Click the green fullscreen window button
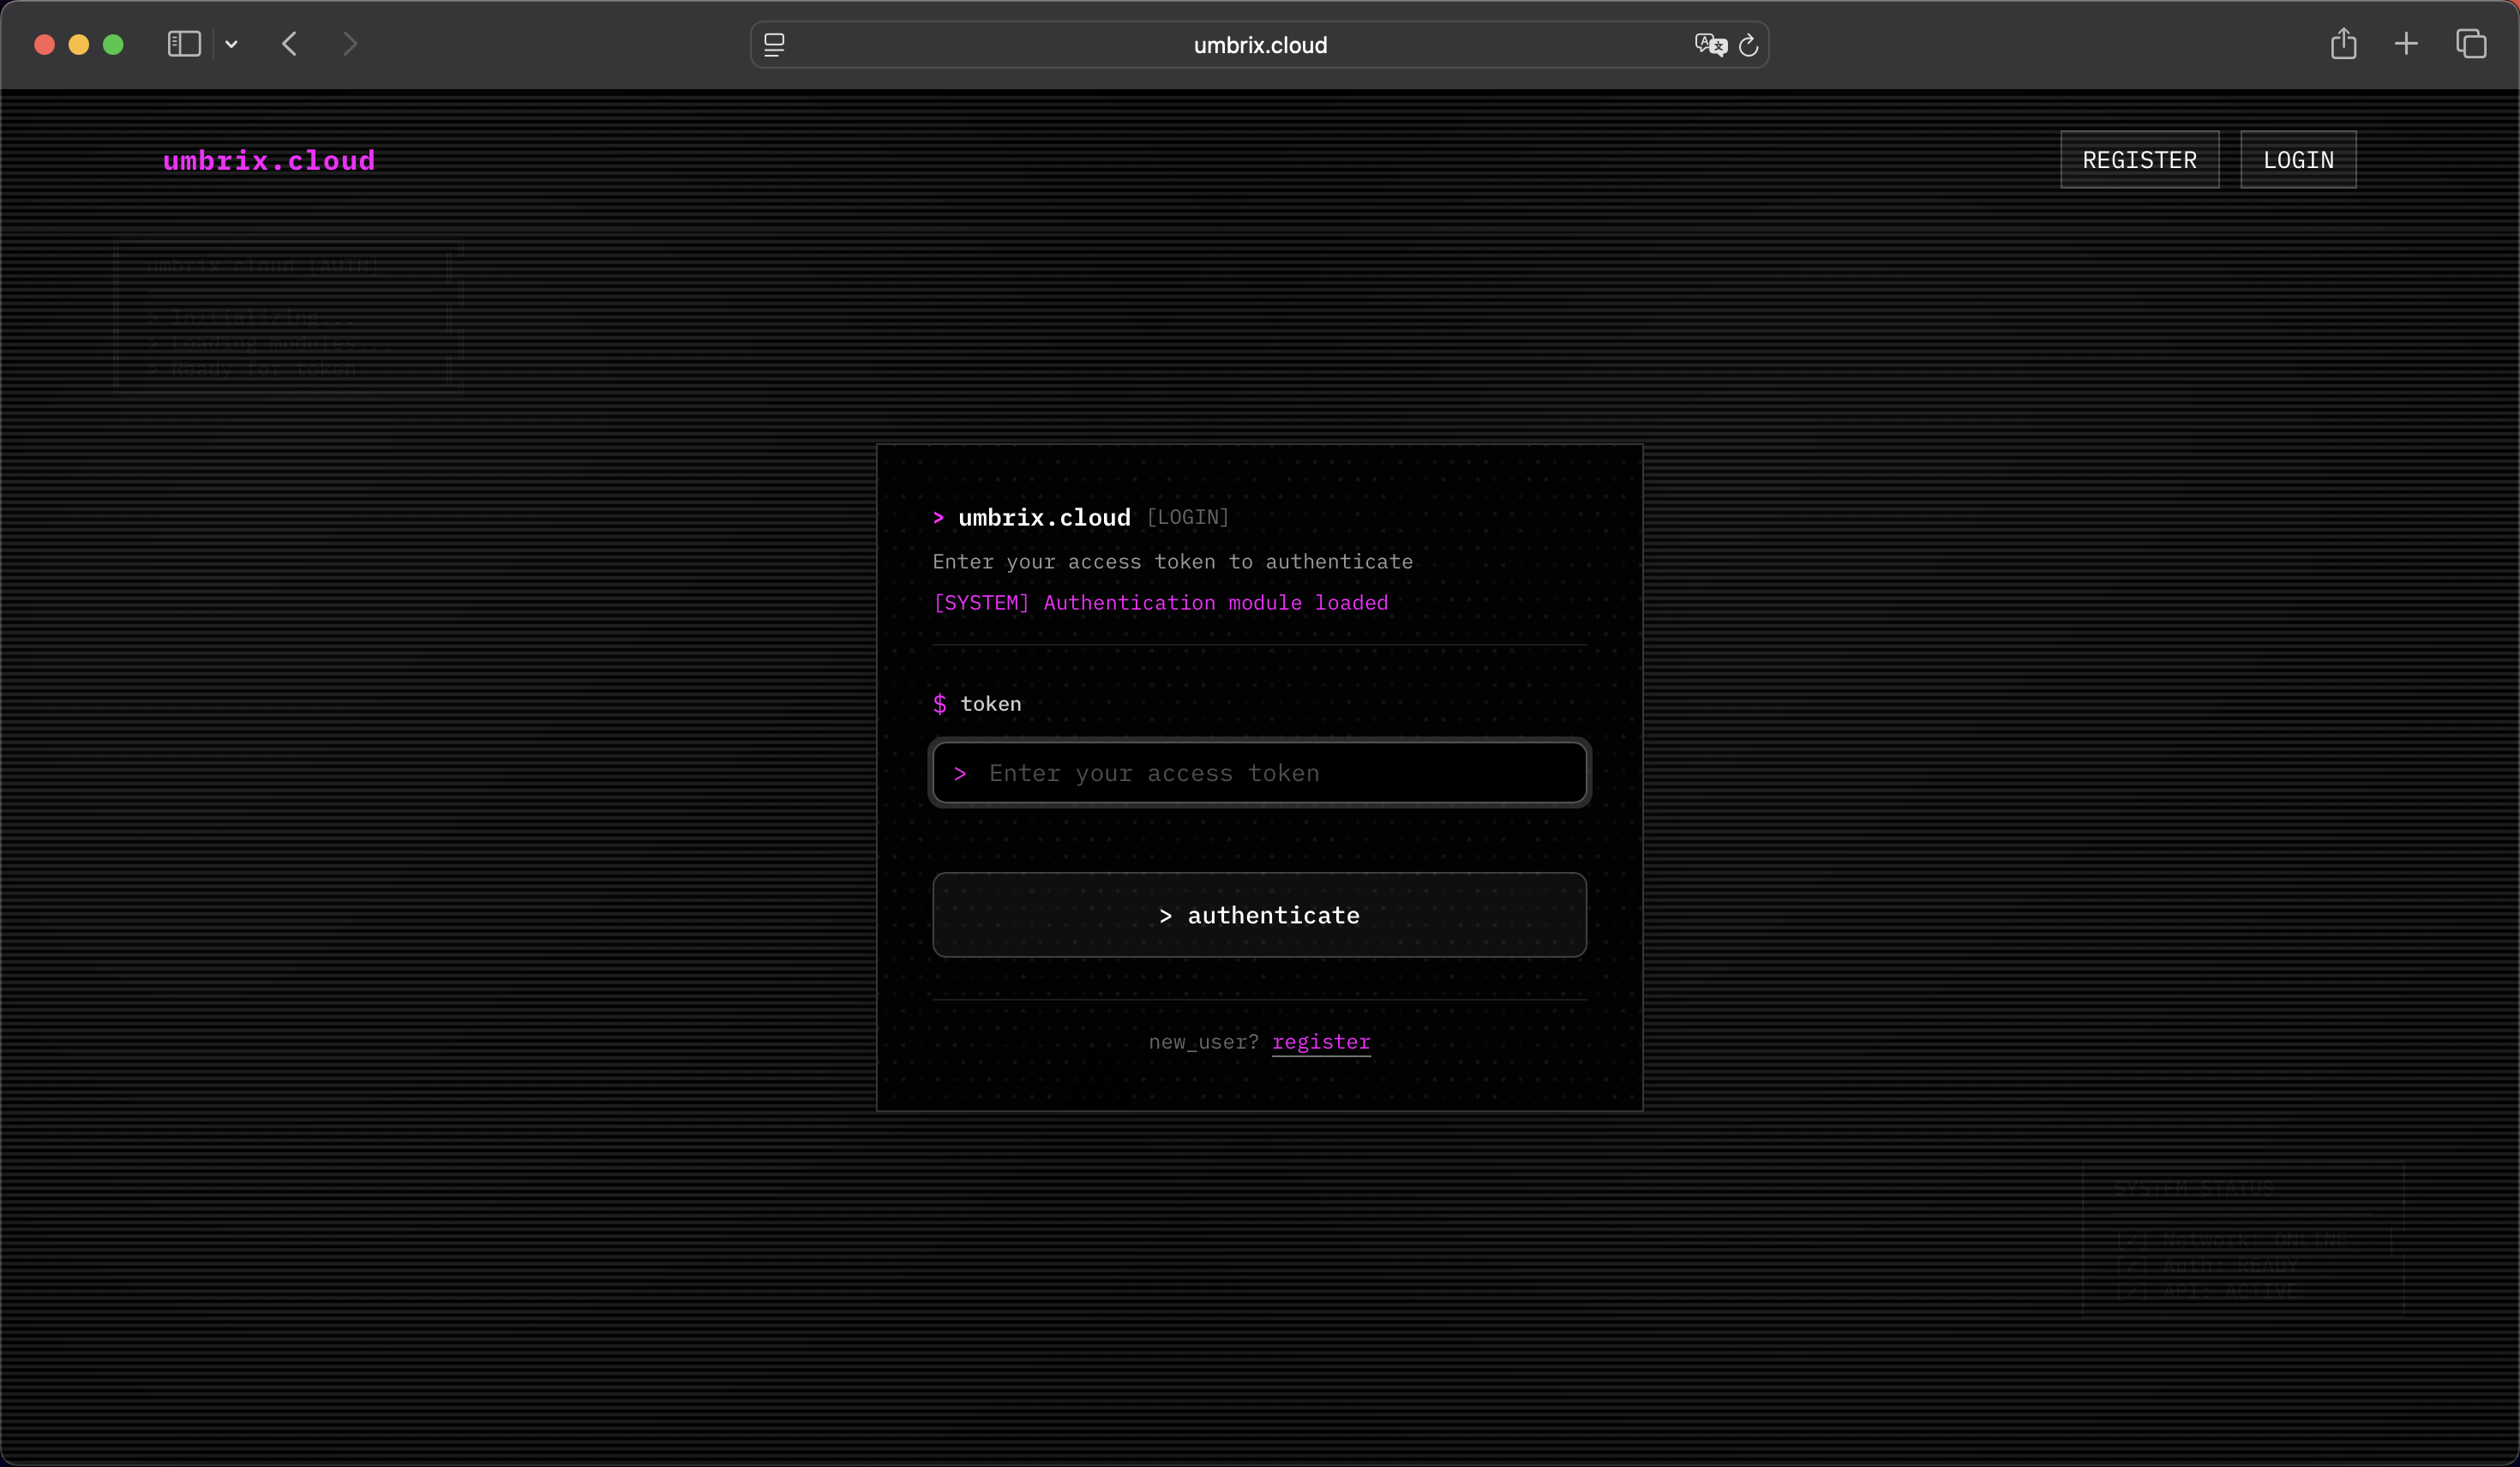The image size is (2520, 1467). coord(113,44)
